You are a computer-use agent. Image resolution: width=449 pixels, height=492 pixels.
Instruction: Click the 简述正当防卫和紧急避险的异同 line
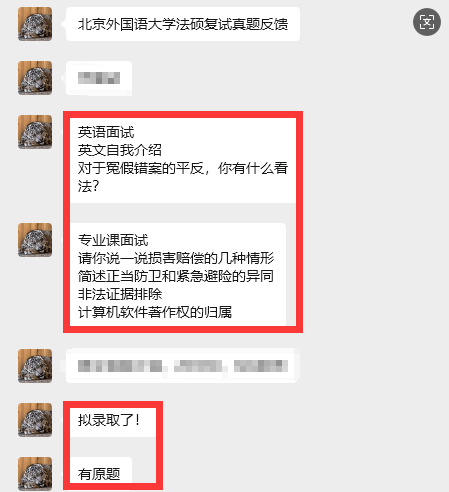coord(176,276)
